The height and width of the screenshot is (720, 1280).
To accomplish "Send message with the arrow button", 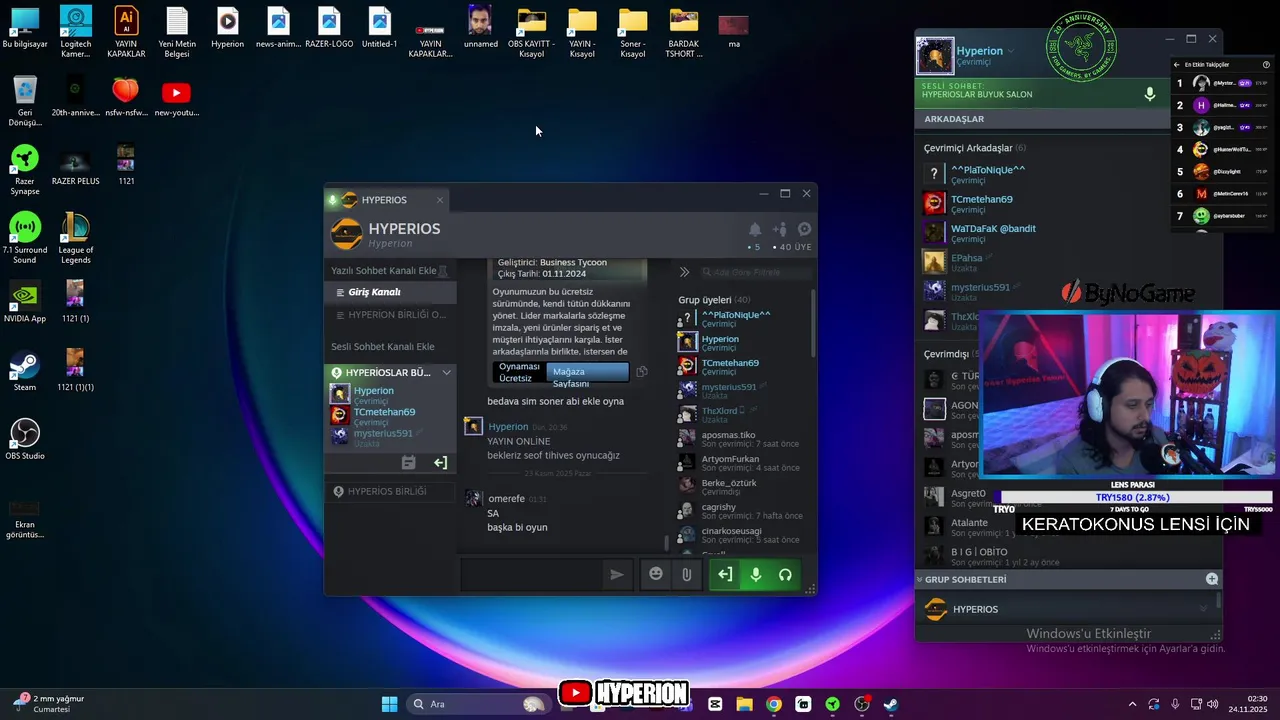I will [x=617, y=574].
